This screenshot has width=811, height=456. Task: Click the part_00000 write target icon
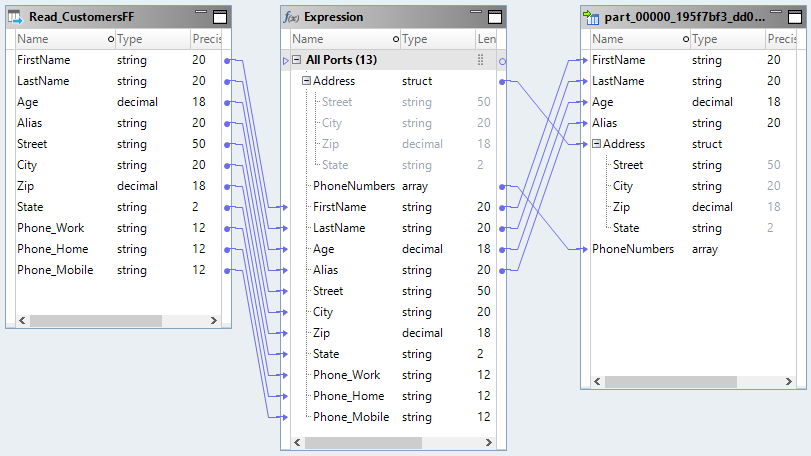(x=591, y=17)
